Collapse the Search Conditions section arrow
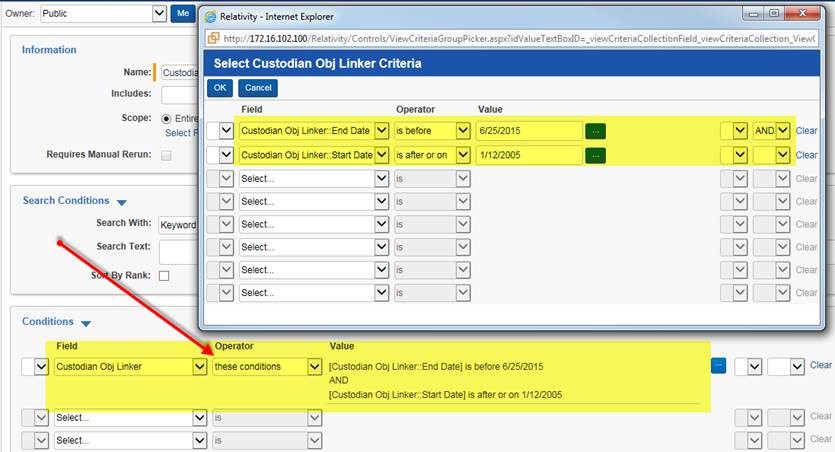Screen dimensions: 835x452 coord(121,202)
